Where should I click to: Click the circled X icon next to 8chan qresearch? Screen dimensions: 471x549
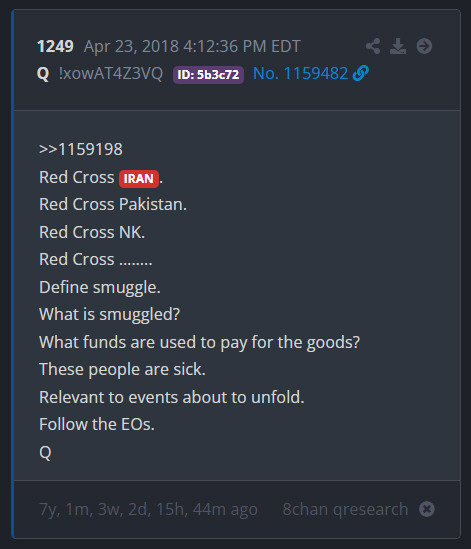pos(427,509)
